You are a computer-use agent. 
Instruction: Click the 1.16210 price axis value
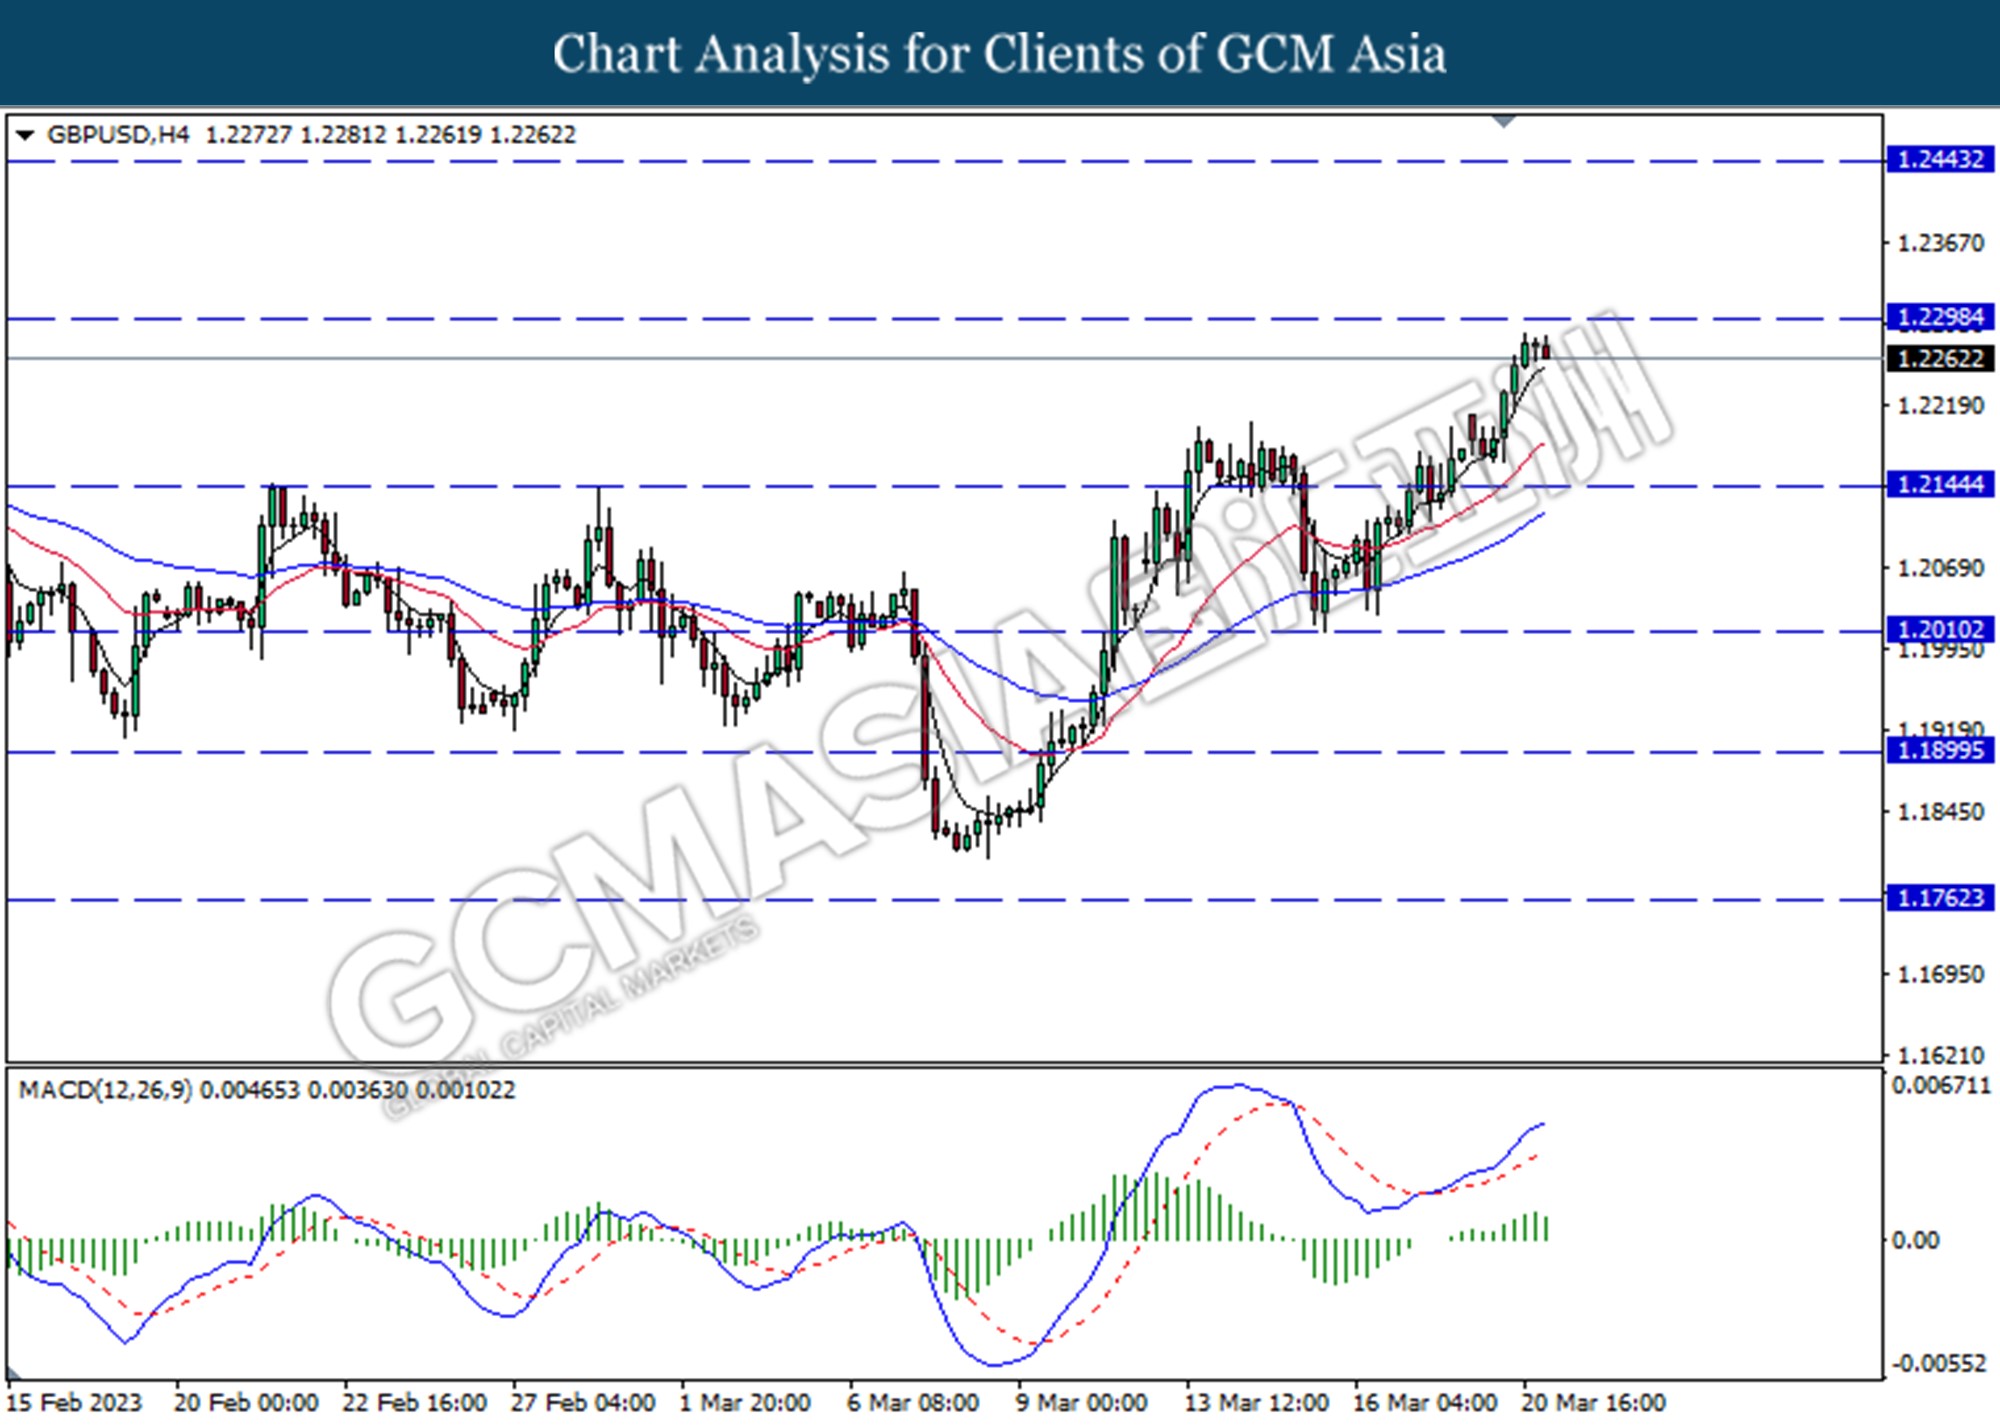click(1940, 1055)
